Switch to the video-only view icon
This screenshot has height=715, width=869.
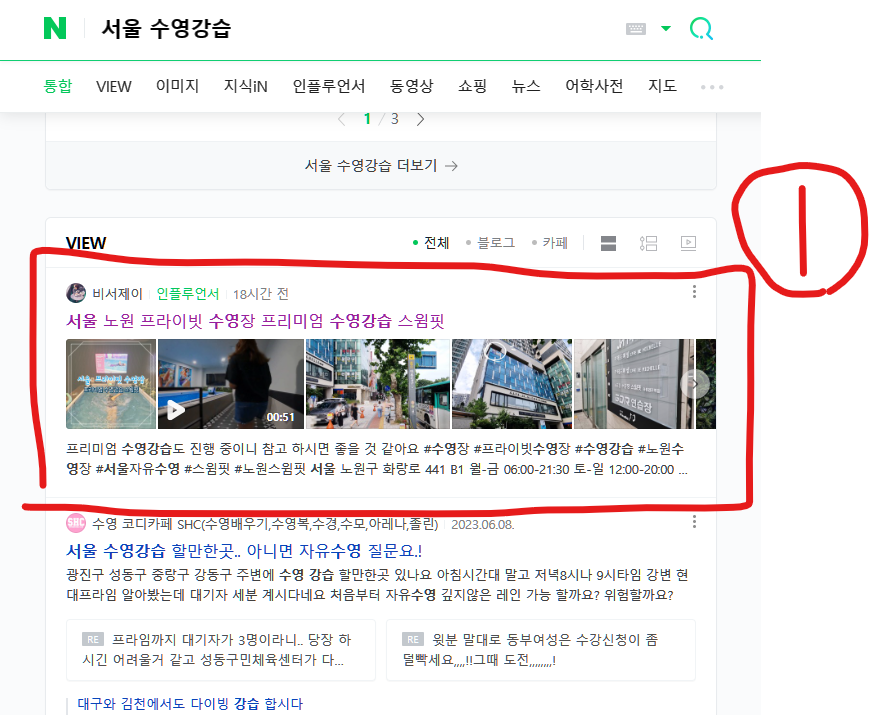pos(688,243)
